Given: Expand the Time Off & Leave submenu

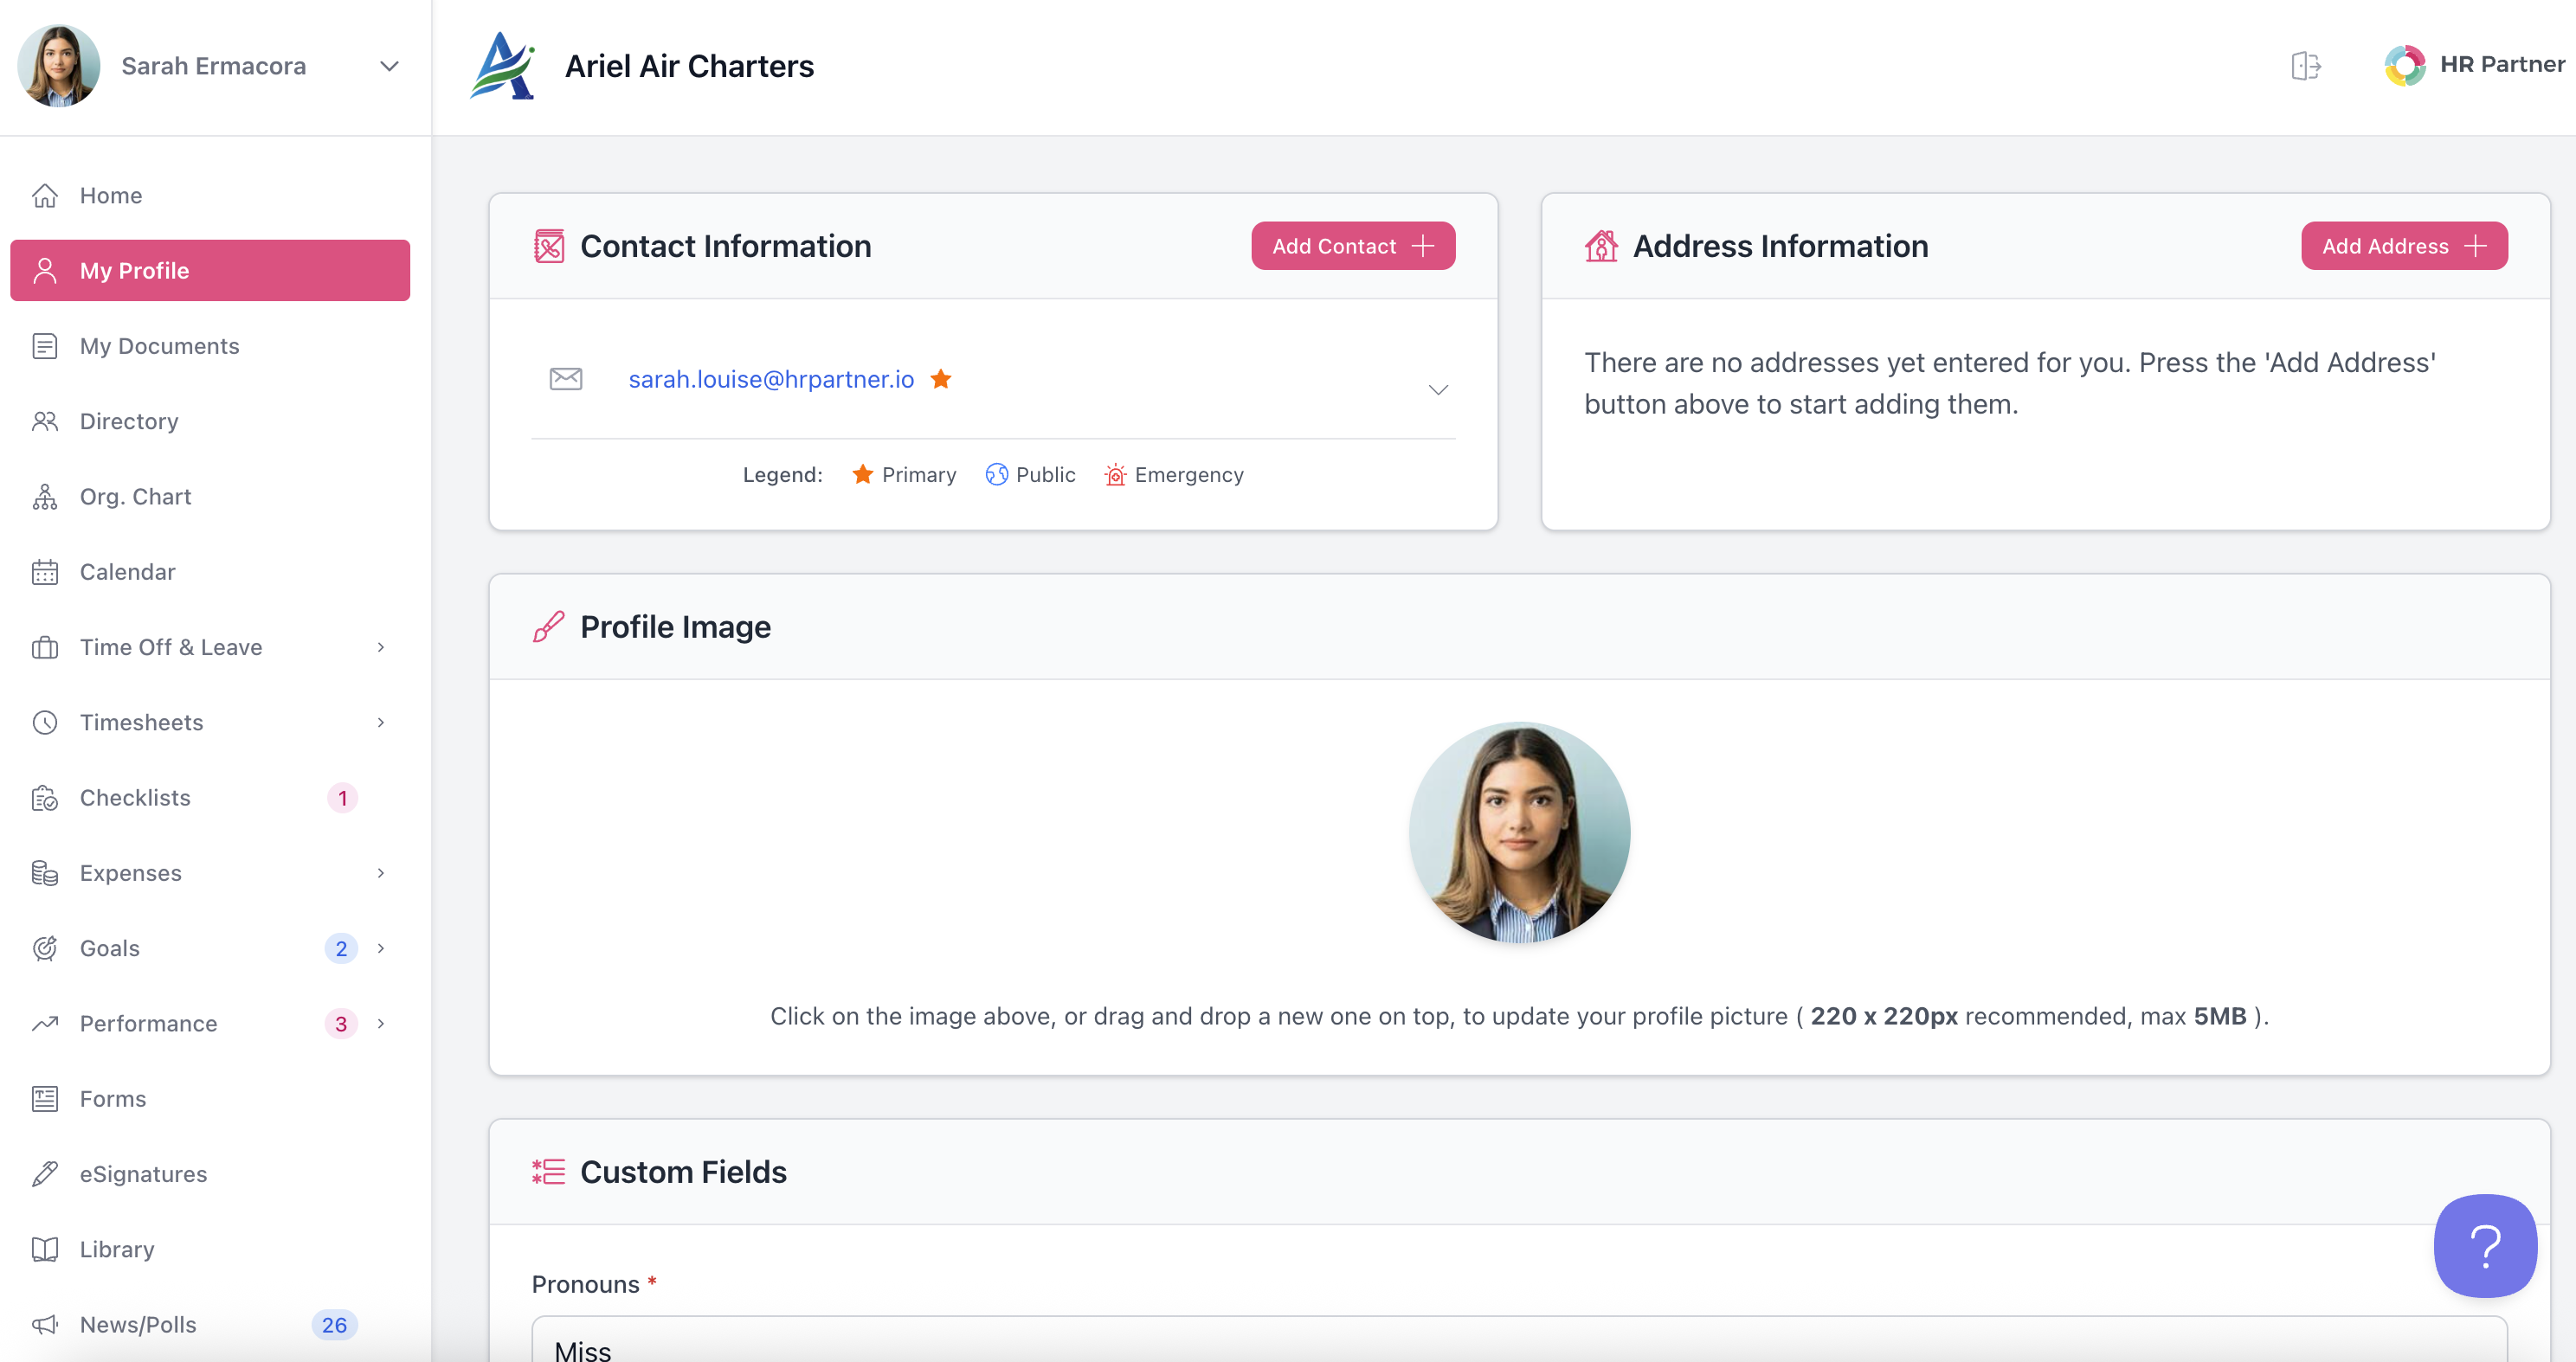Looking at the screenshot, I should 380,647.
